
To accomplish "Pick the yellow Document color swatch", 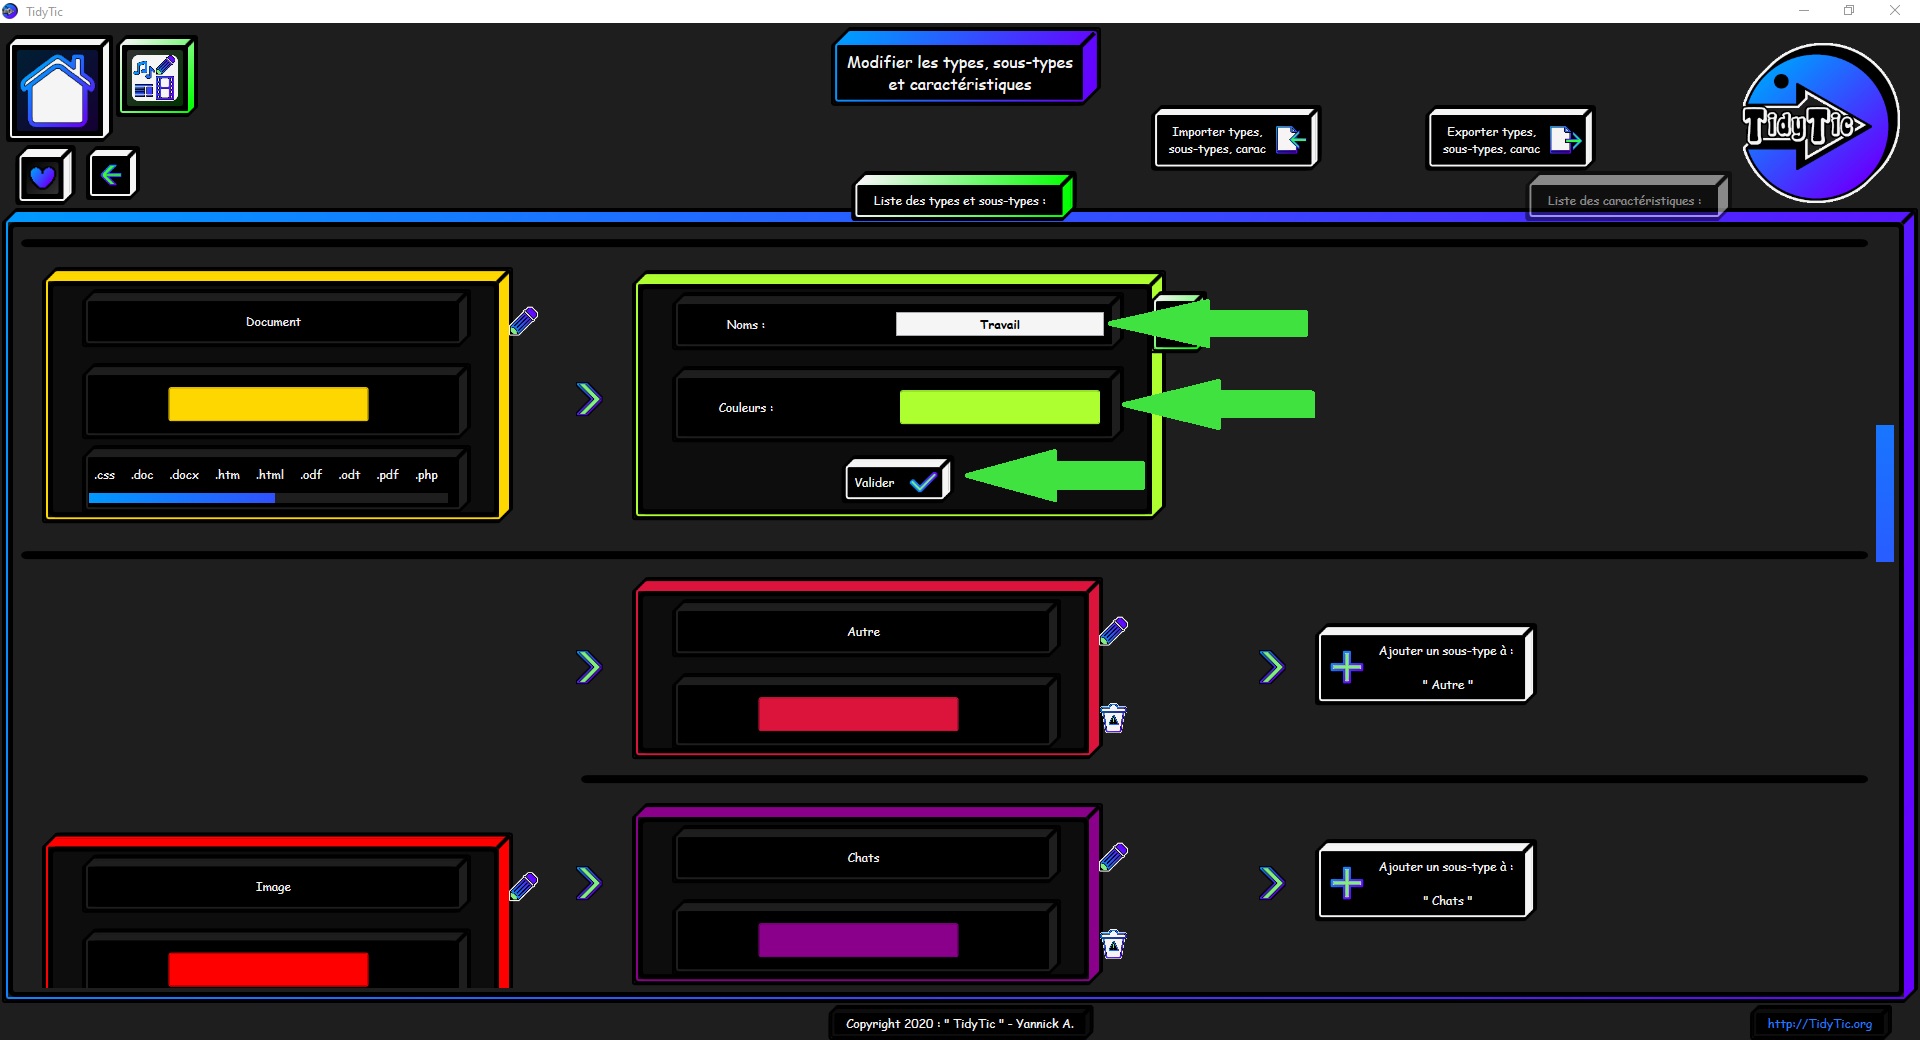I will pos(268,404).
